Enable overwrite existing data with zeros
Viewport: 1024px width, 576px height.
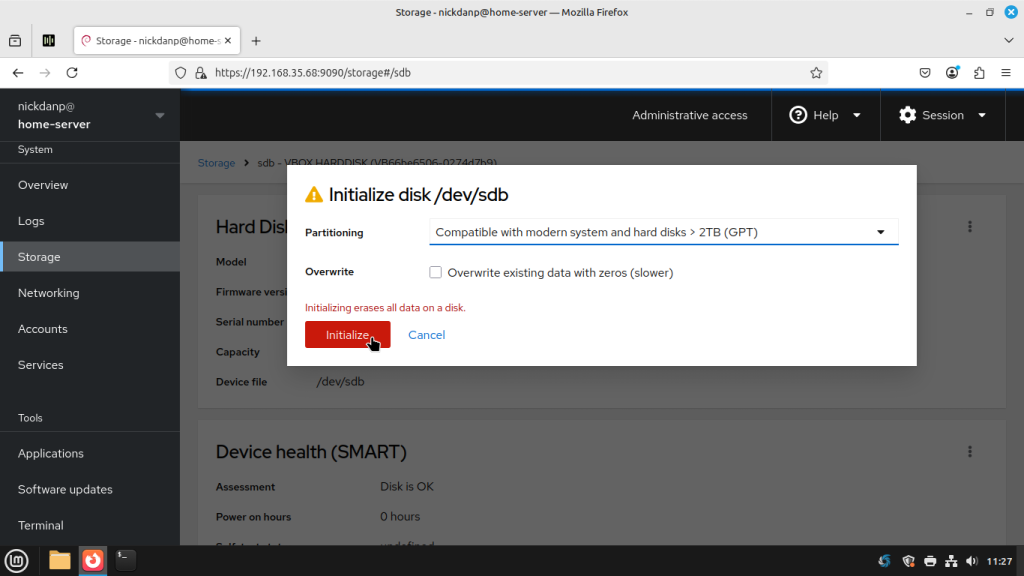(435, 272)
